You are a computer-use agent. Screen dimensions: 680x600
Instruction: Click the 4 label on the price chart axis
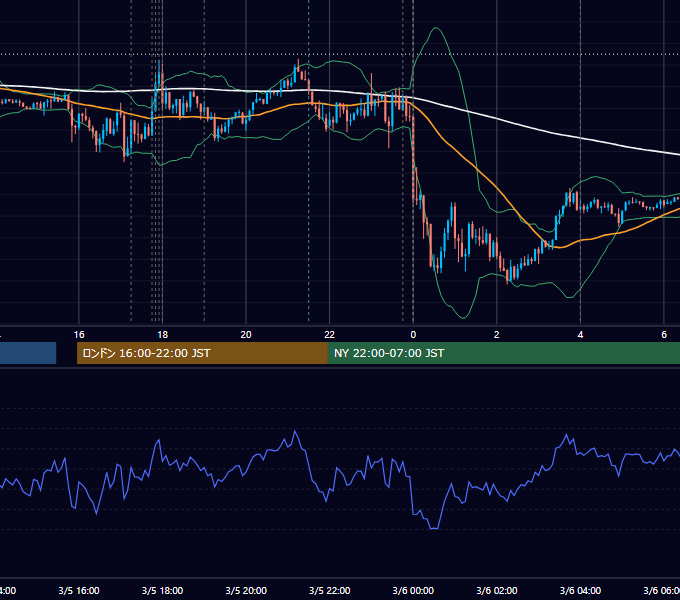[580, 335]
